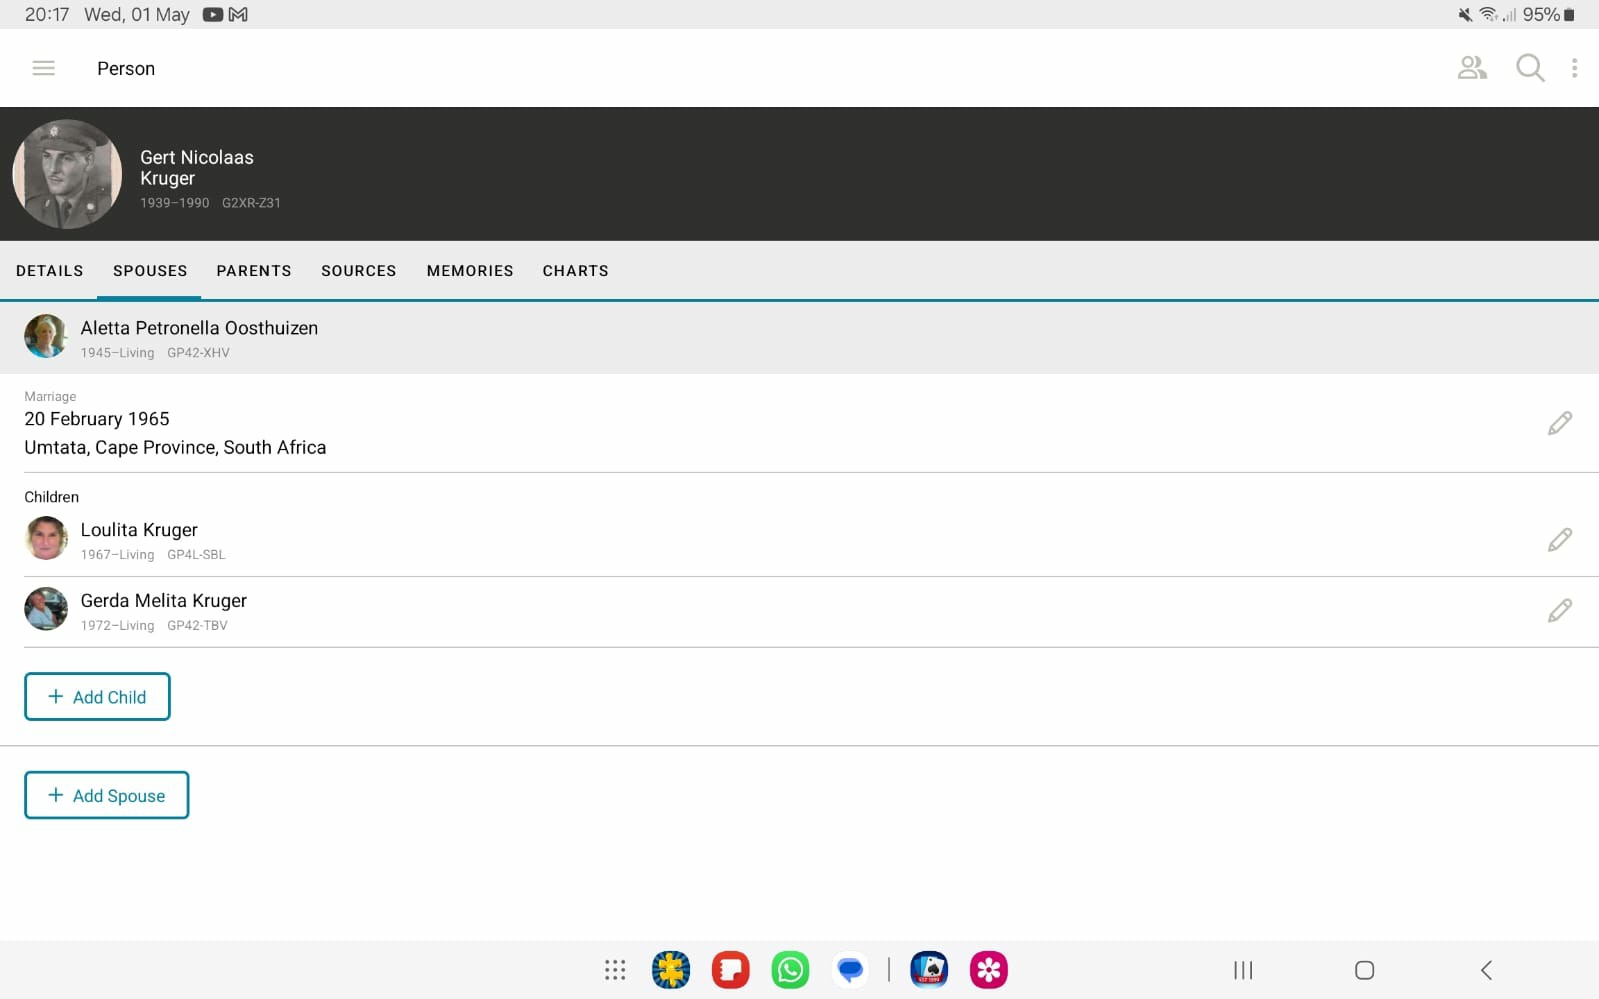Viewport: 1599px width, 999px height.
Task: Switch to the Details tab
Action: 50,271
